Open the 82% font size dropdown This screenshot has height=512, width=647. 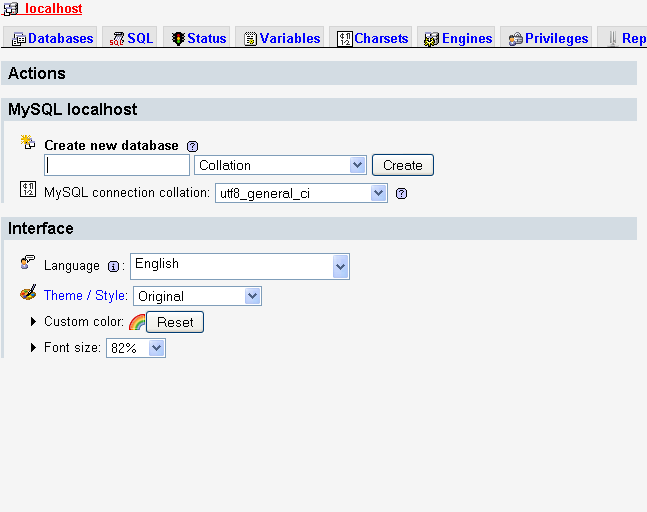pyautogui.click(x=136, y=348)
